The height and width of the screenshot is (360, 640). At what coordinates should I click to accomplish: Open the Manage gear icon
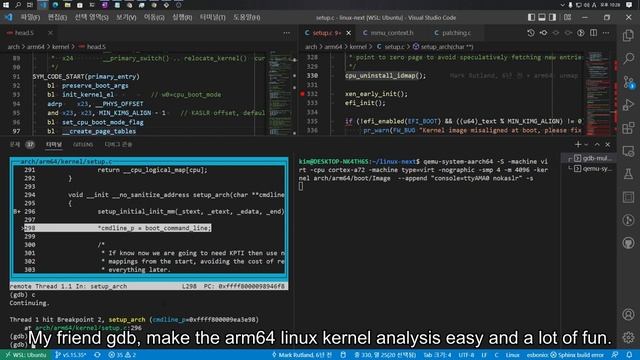pyautogui.click(x=628, y=337)
